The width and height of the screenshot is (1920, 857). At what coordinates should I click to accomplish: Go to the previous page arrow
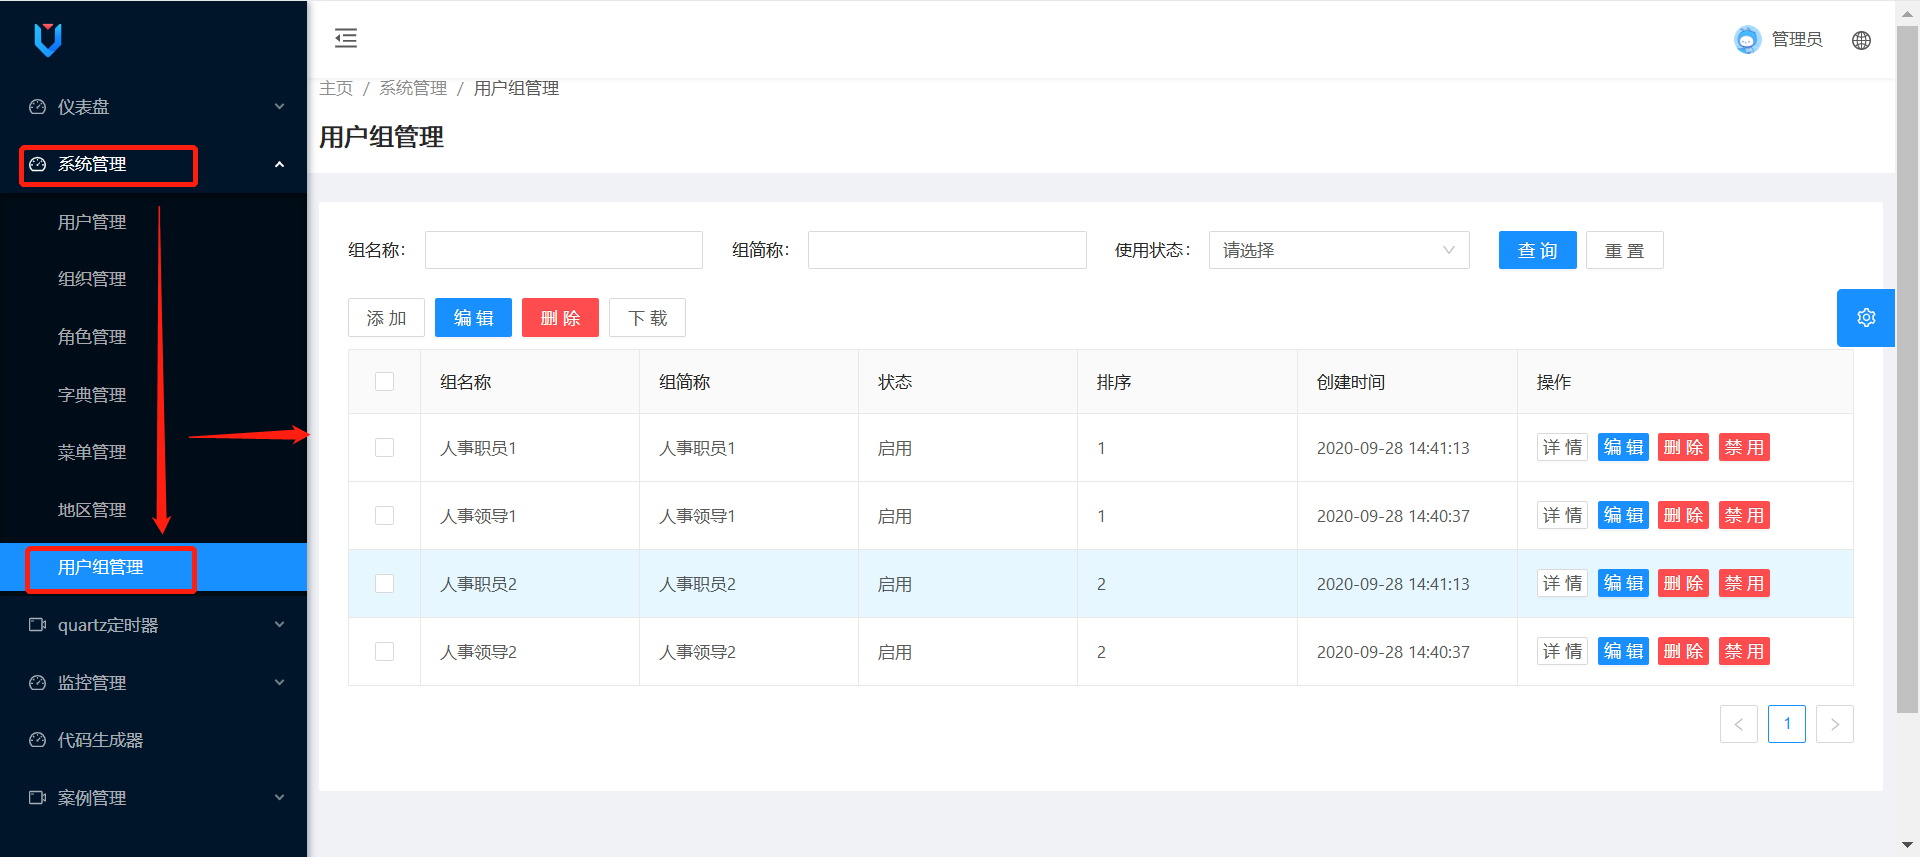pyautogui.click(x=1738, y=724)
